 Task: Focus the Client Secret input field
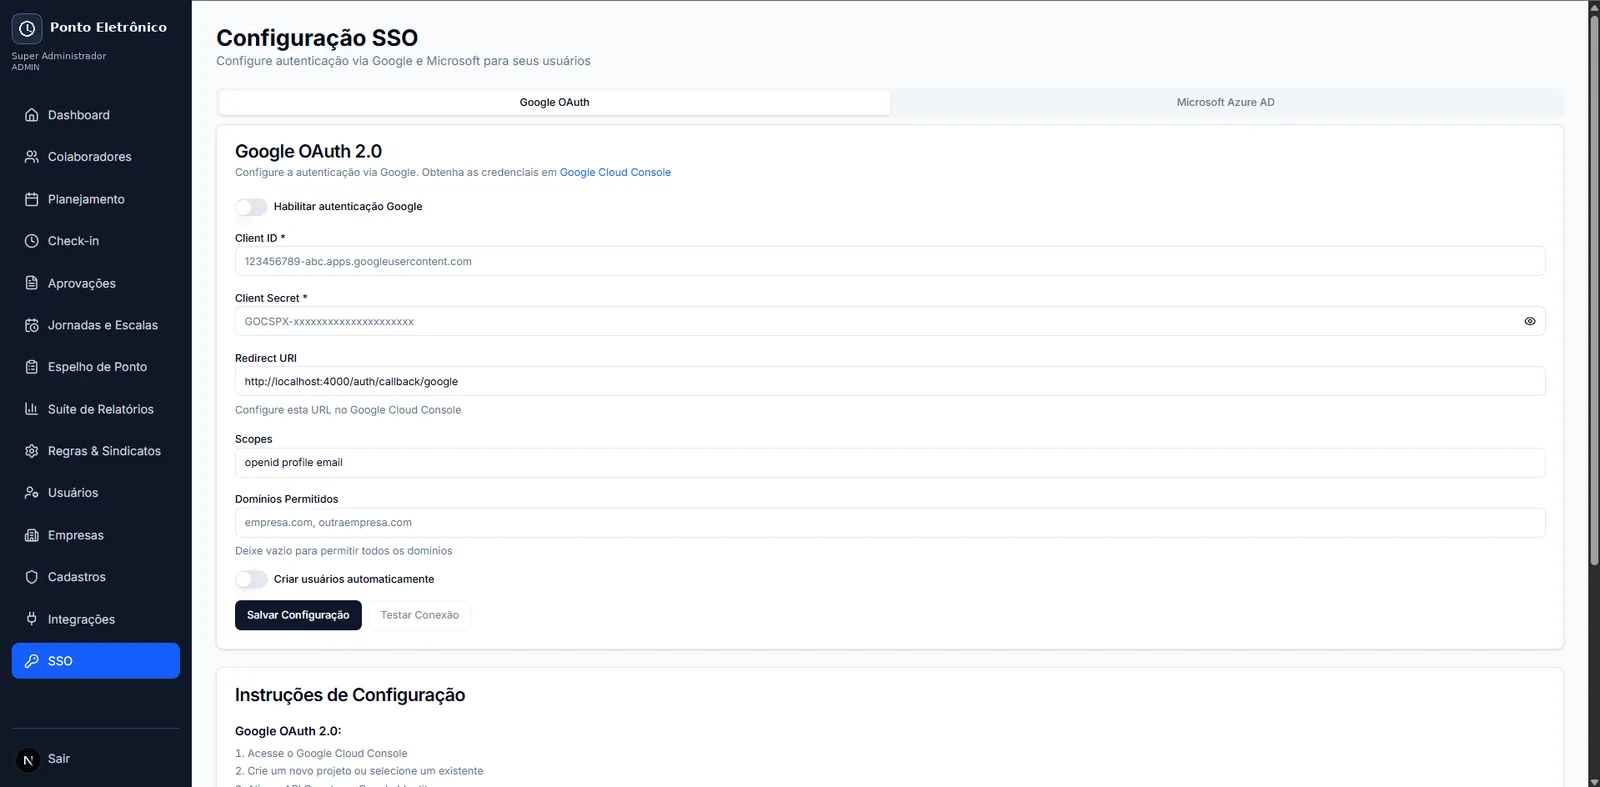(x=890, y=321)
